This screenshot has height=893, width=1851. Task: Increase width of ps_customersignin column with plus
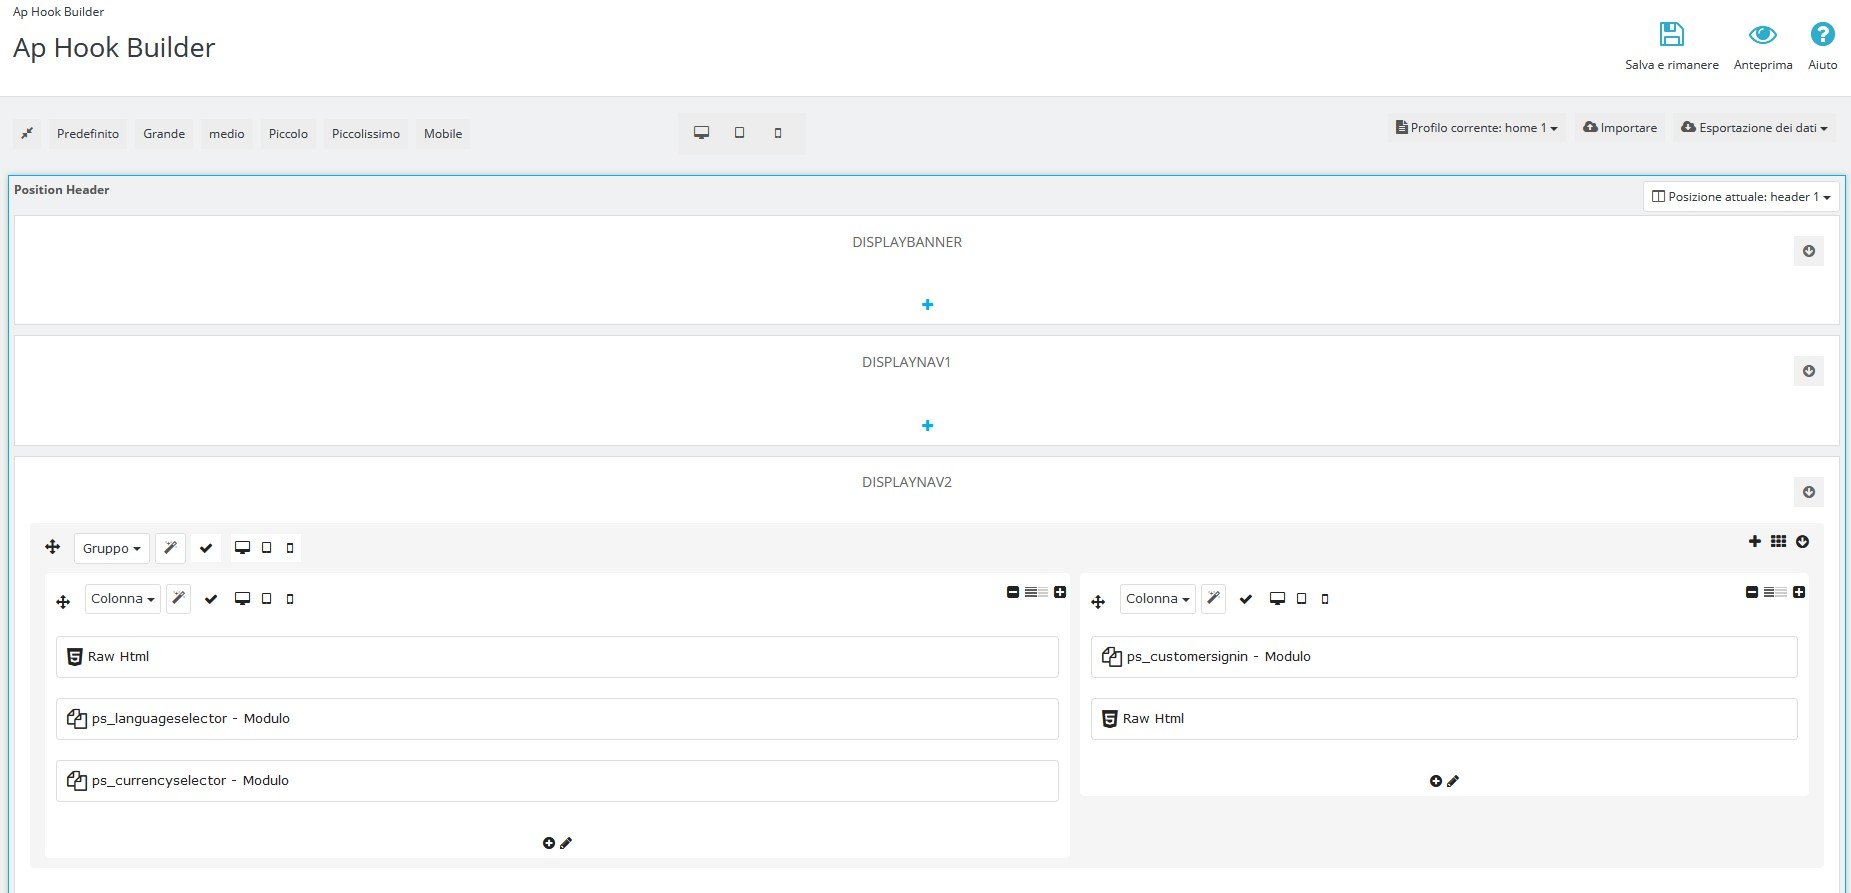tap(1799, 592)
